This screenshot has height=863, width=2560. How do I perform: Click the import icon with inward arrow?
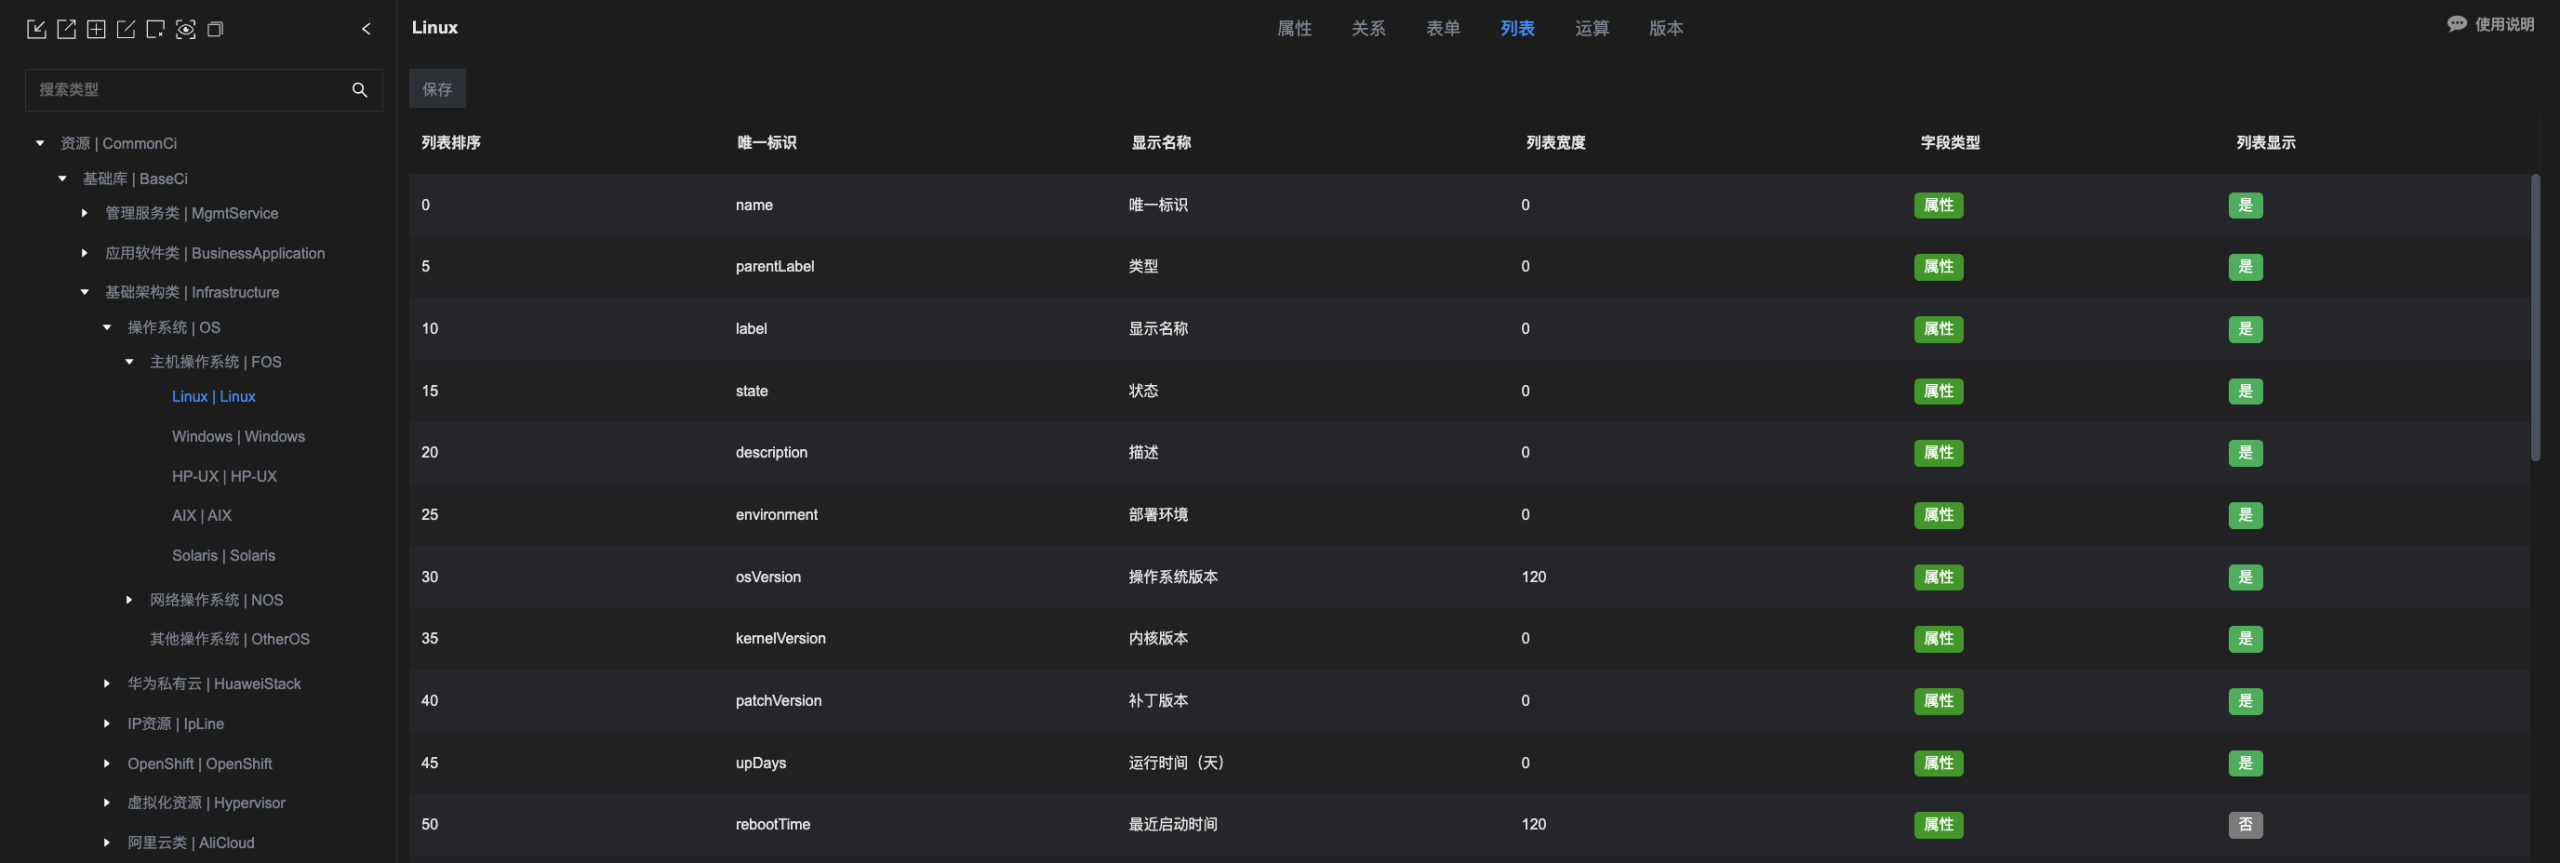pos(36,29)
